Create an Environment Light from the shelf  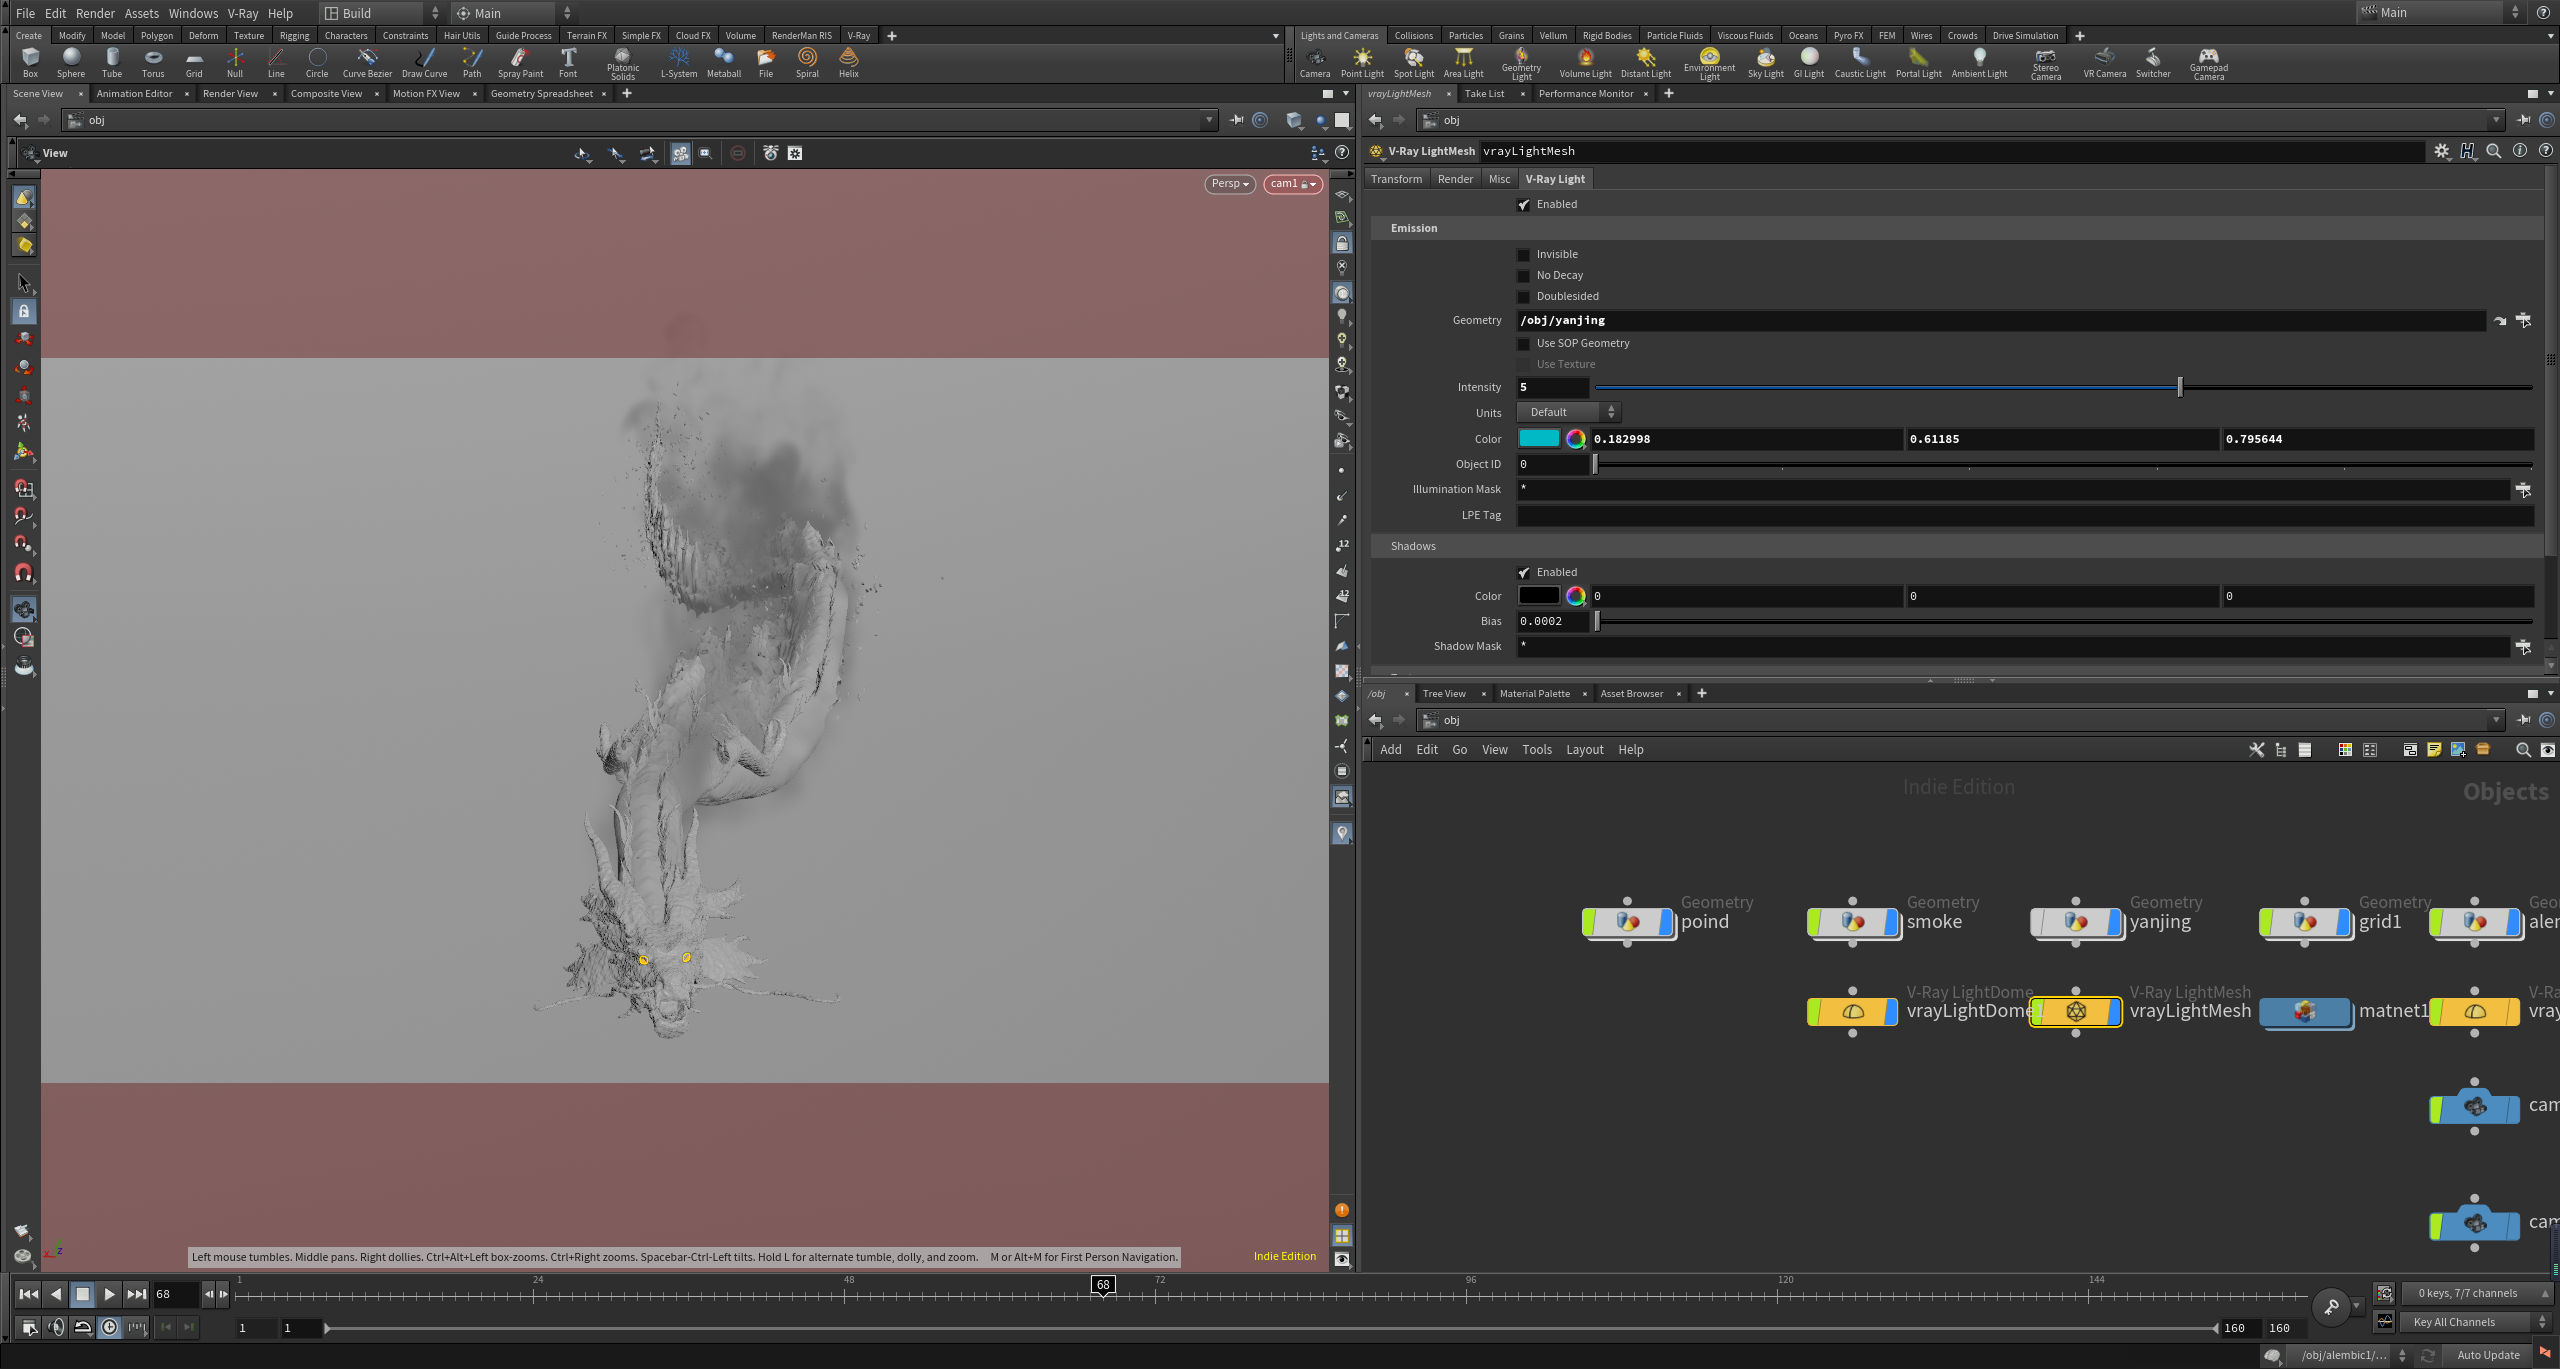1710,62
